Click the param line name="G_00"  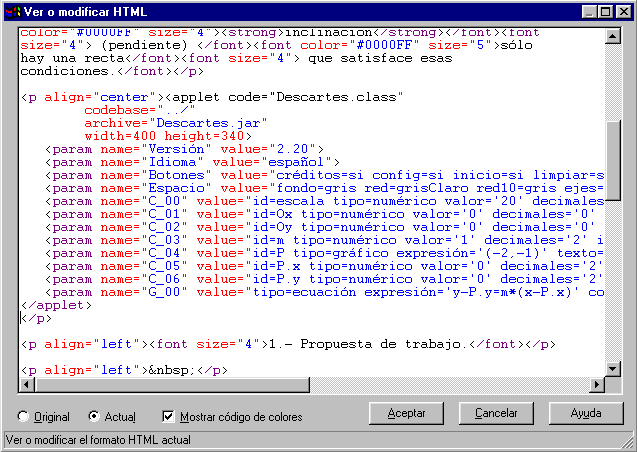tap(325, 292)
